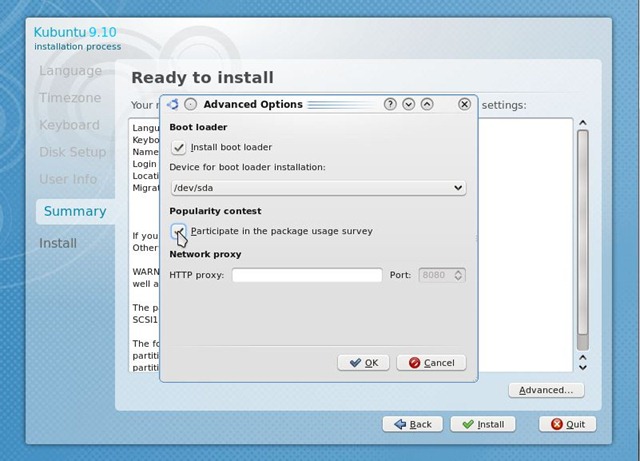The height and width of the screenshot is (461, 640).
Task: Select the Install step in sidebar
Action: (x=58, y=243)
